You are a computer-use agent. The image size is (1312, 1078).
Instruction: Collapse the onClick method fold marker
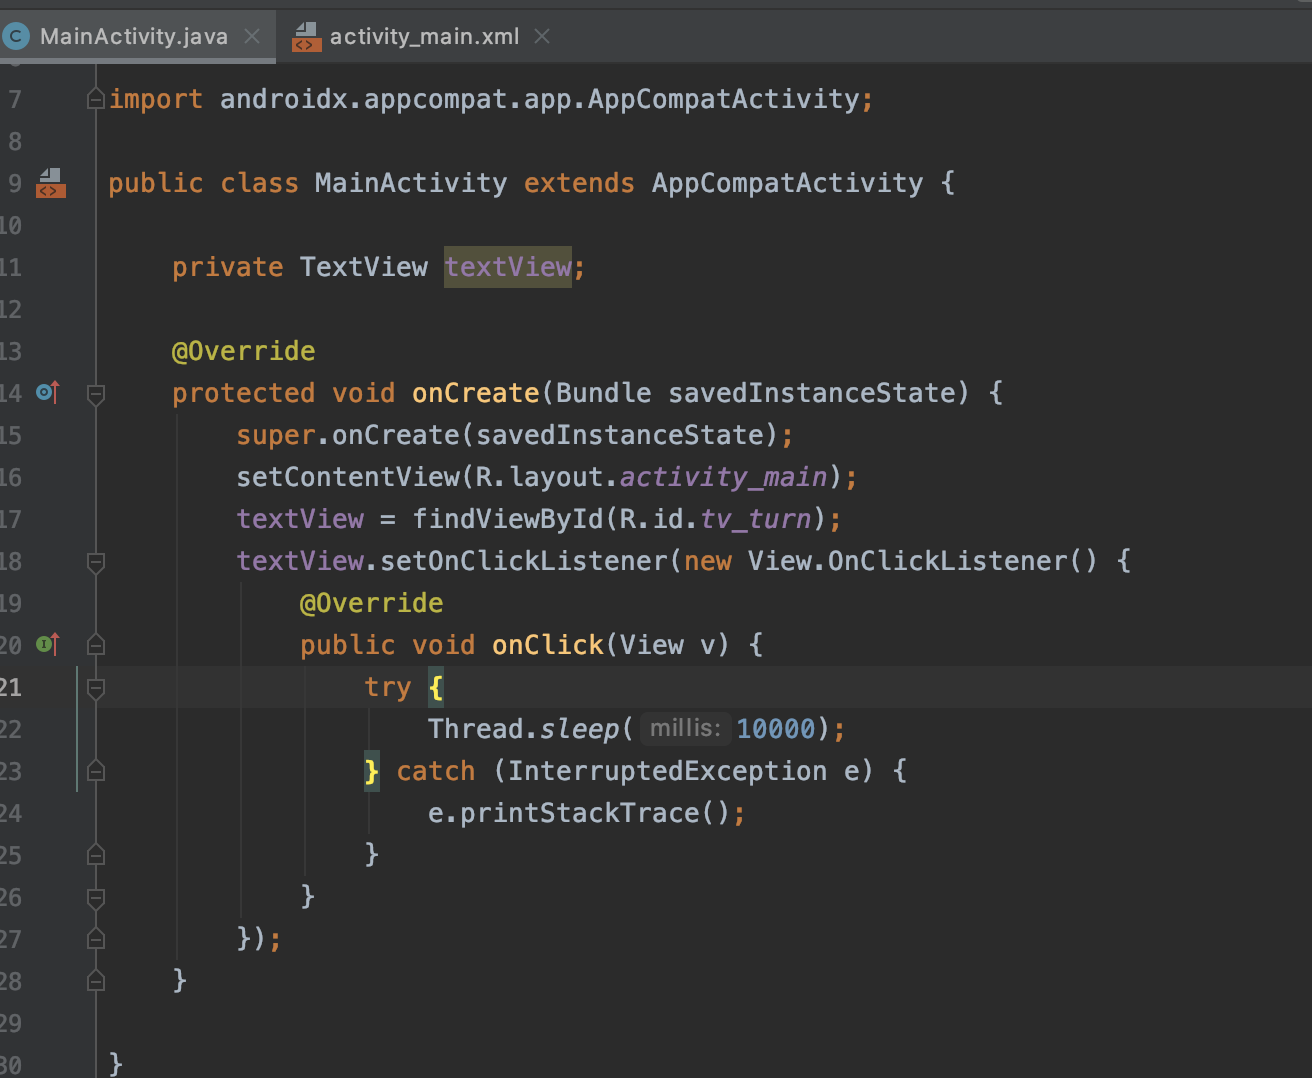96,645
